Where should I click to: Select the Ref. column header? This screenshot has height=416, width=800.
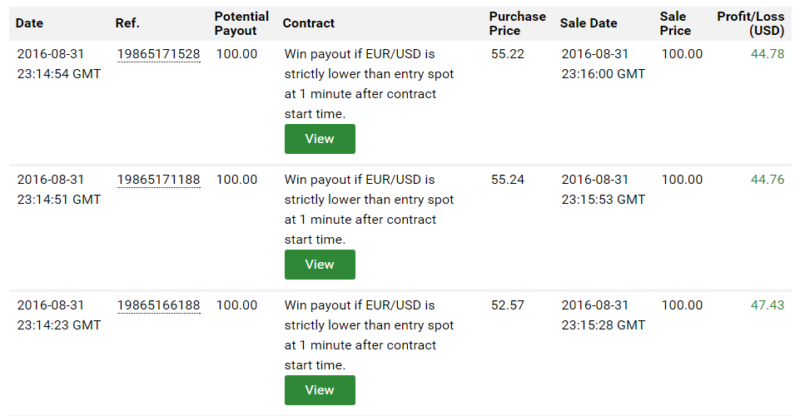coord(128,23)
